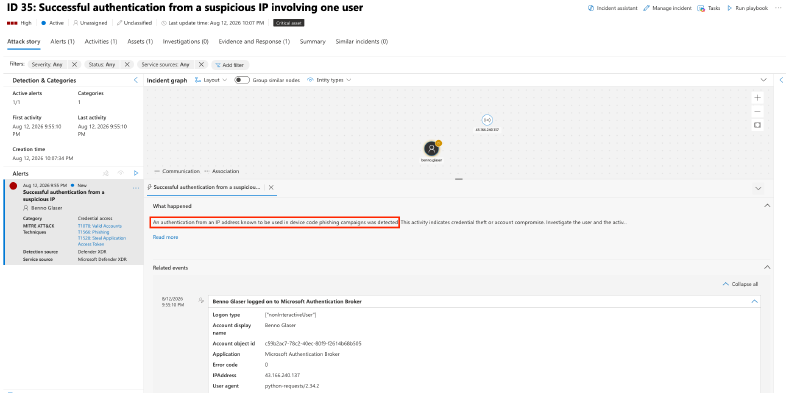Click Read more under What happened
The image size is (800, 393).
pos(165,237)
